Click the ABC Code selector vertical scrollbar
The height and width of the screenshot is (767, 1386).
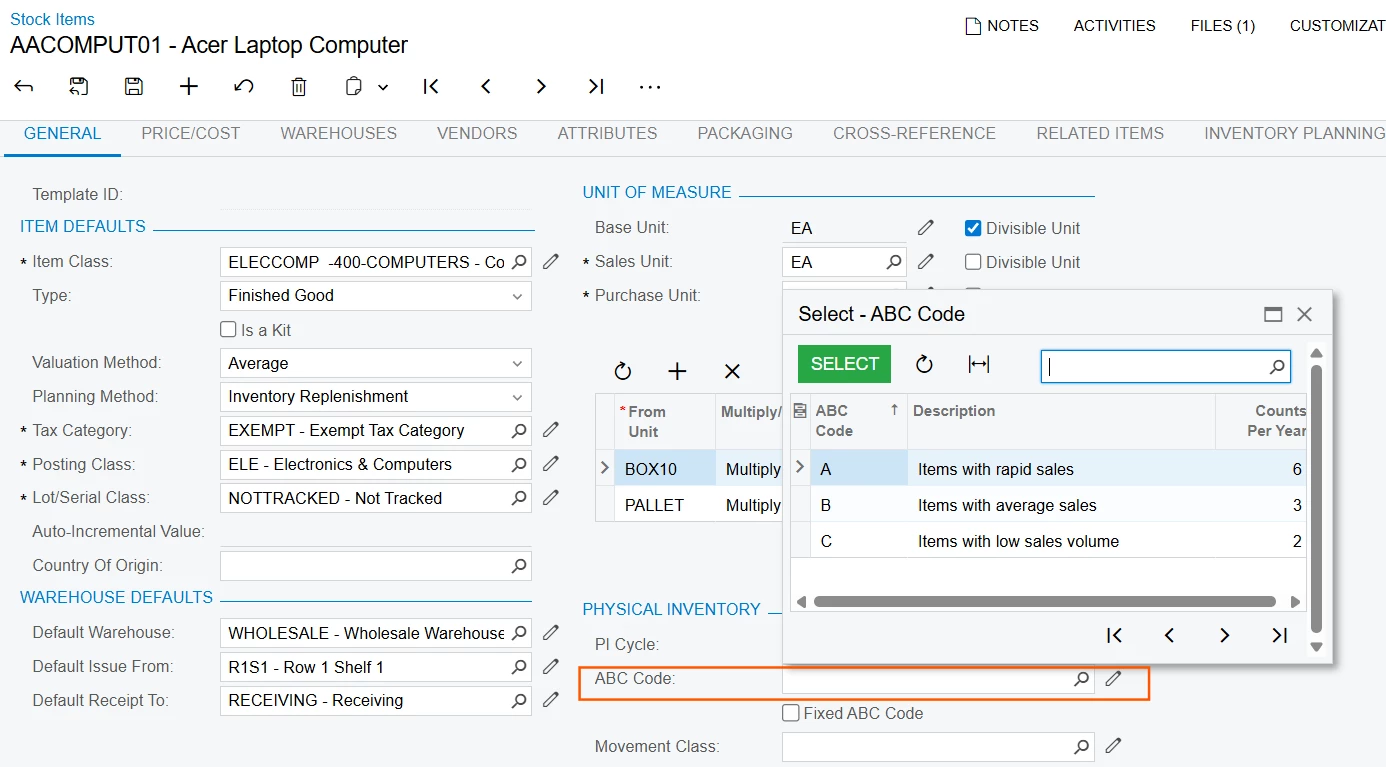1316,500
